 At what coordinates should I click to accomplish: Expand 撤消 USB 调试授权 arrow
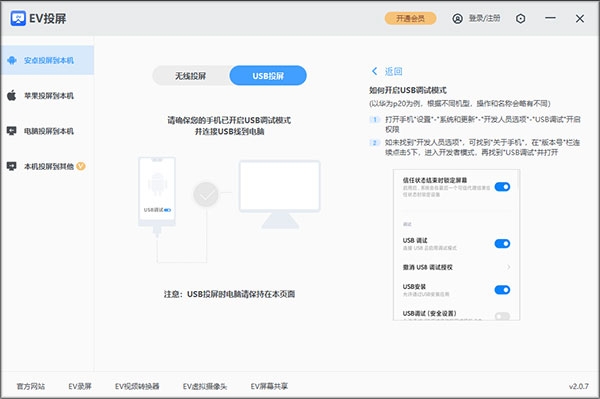coord(509,267)
